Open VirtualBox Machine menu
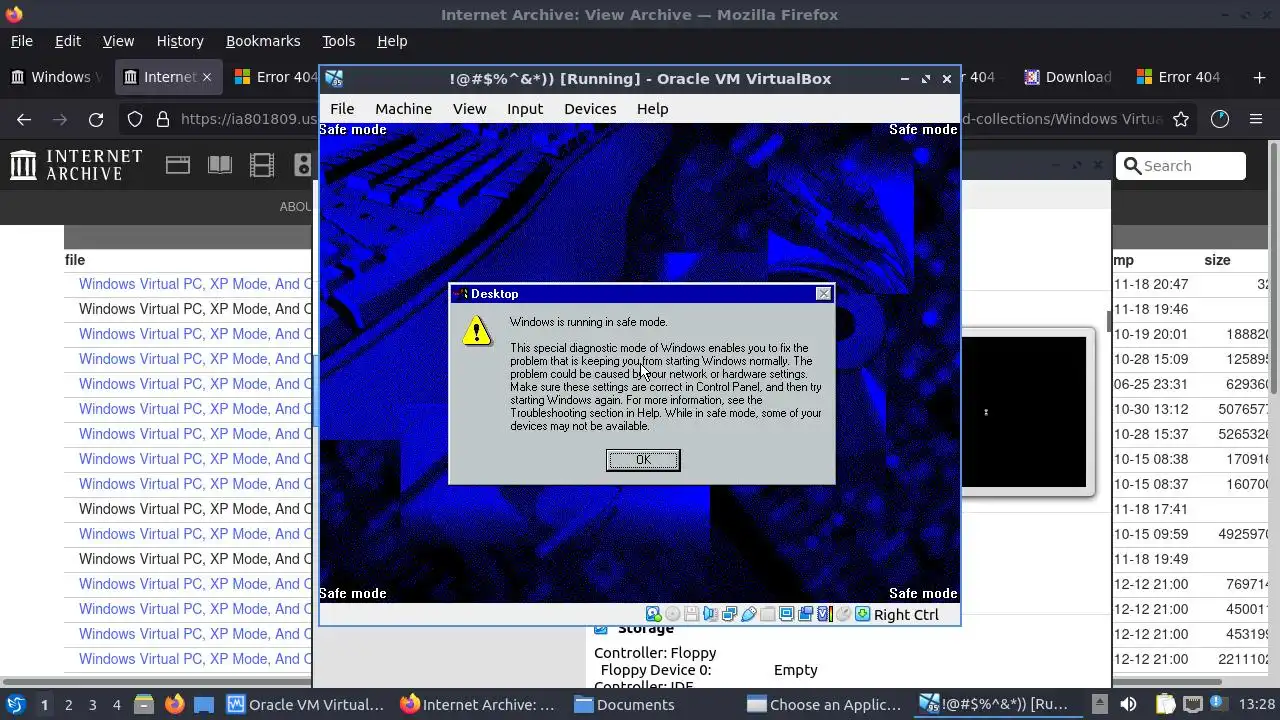Image resolution: width=1280 pixels, height=720 pixels. point(403,109)
